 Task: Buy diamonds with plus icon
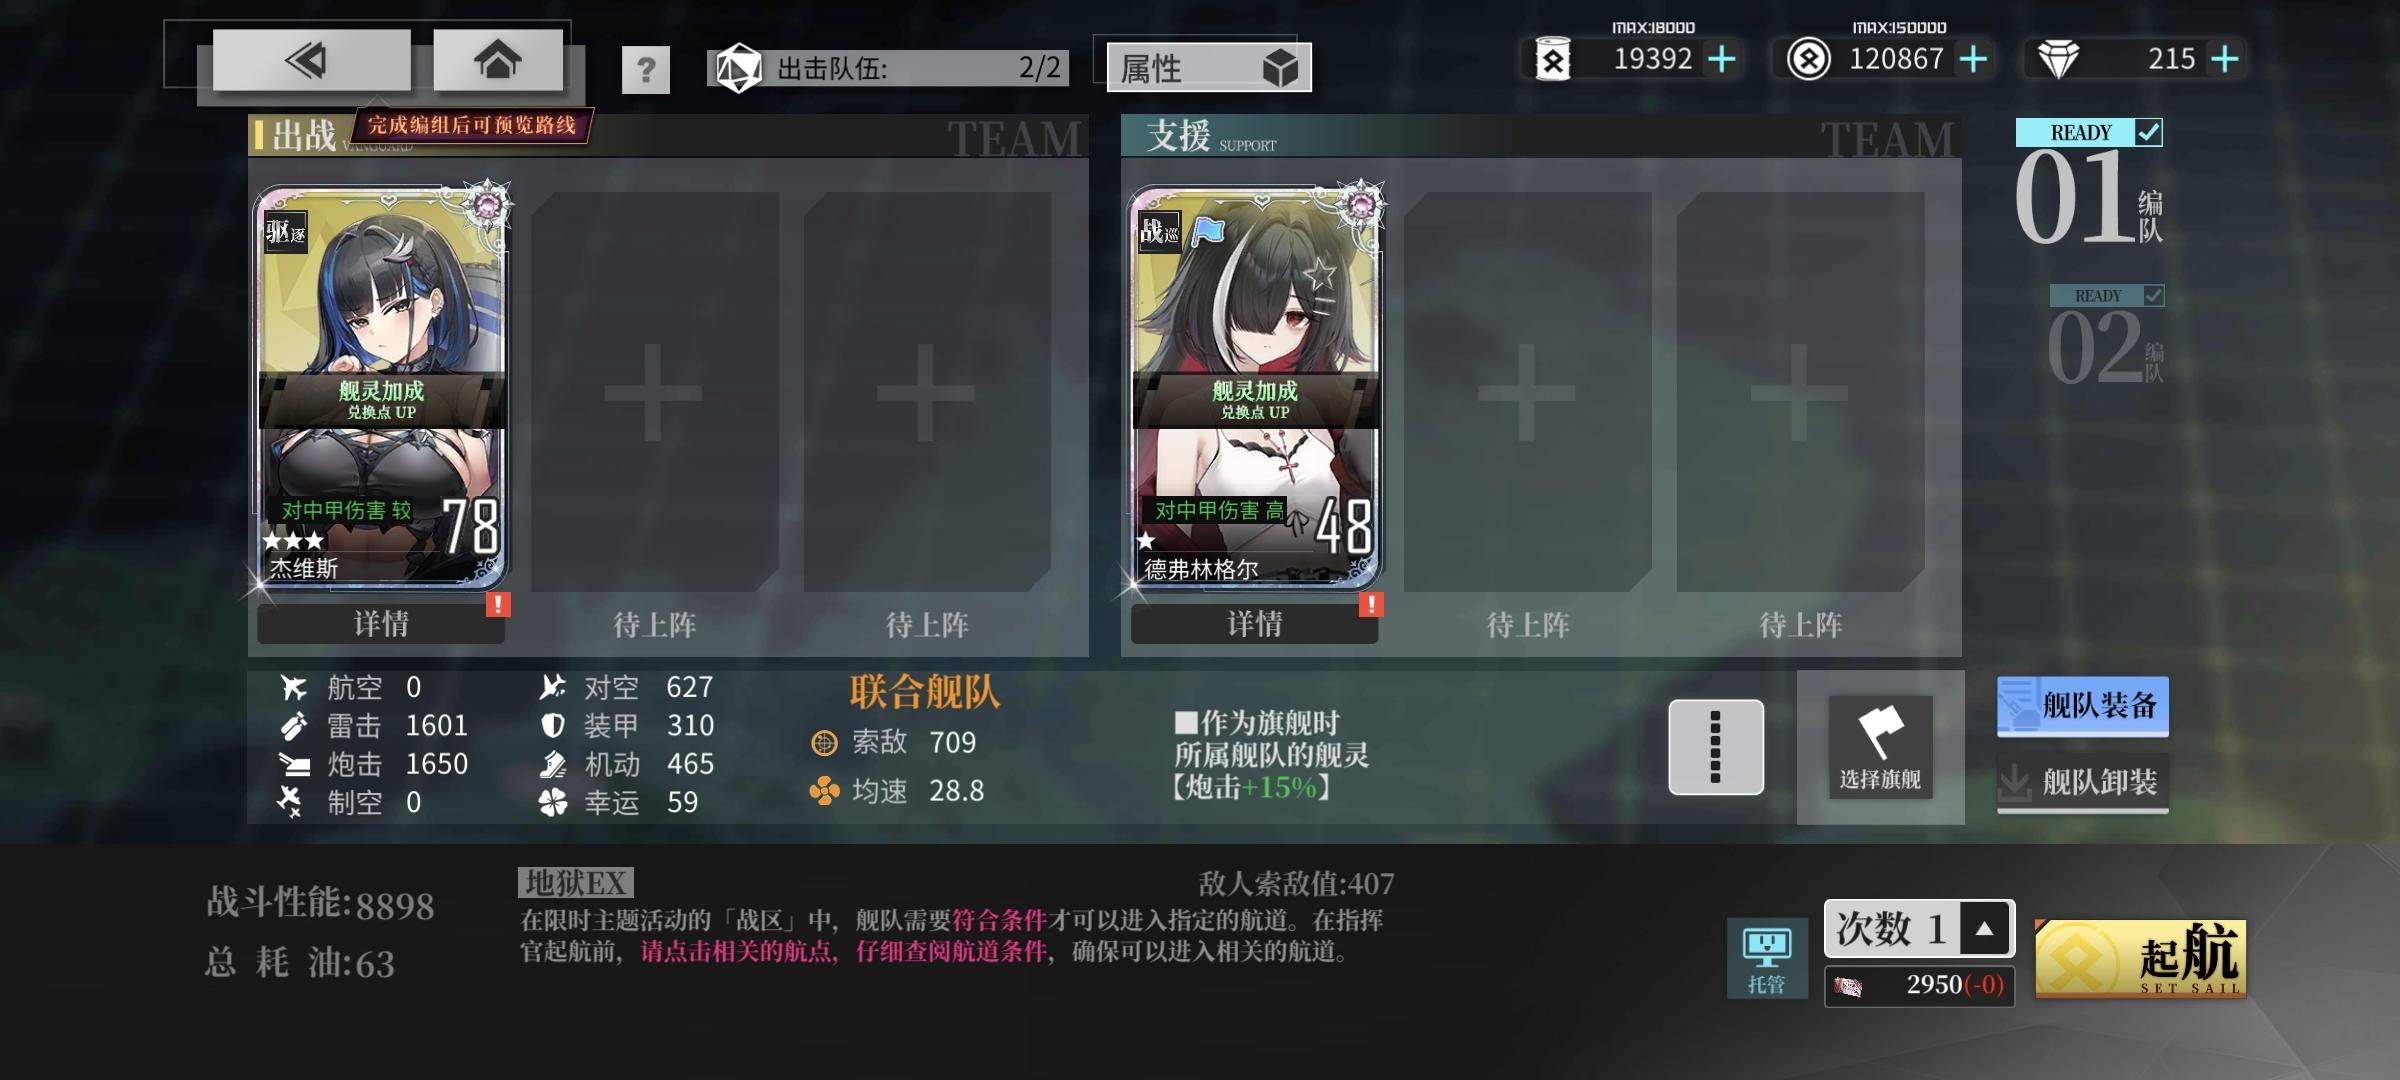[2225, 60]
